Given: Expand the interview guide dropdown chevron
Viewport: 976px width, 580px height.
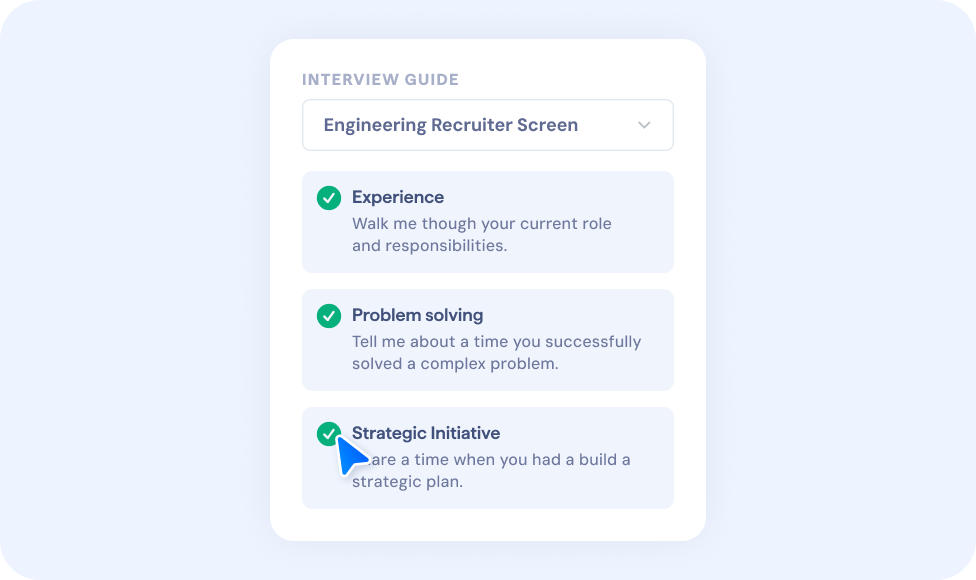Looking at the screenshot, I should (x=644, y=125).
